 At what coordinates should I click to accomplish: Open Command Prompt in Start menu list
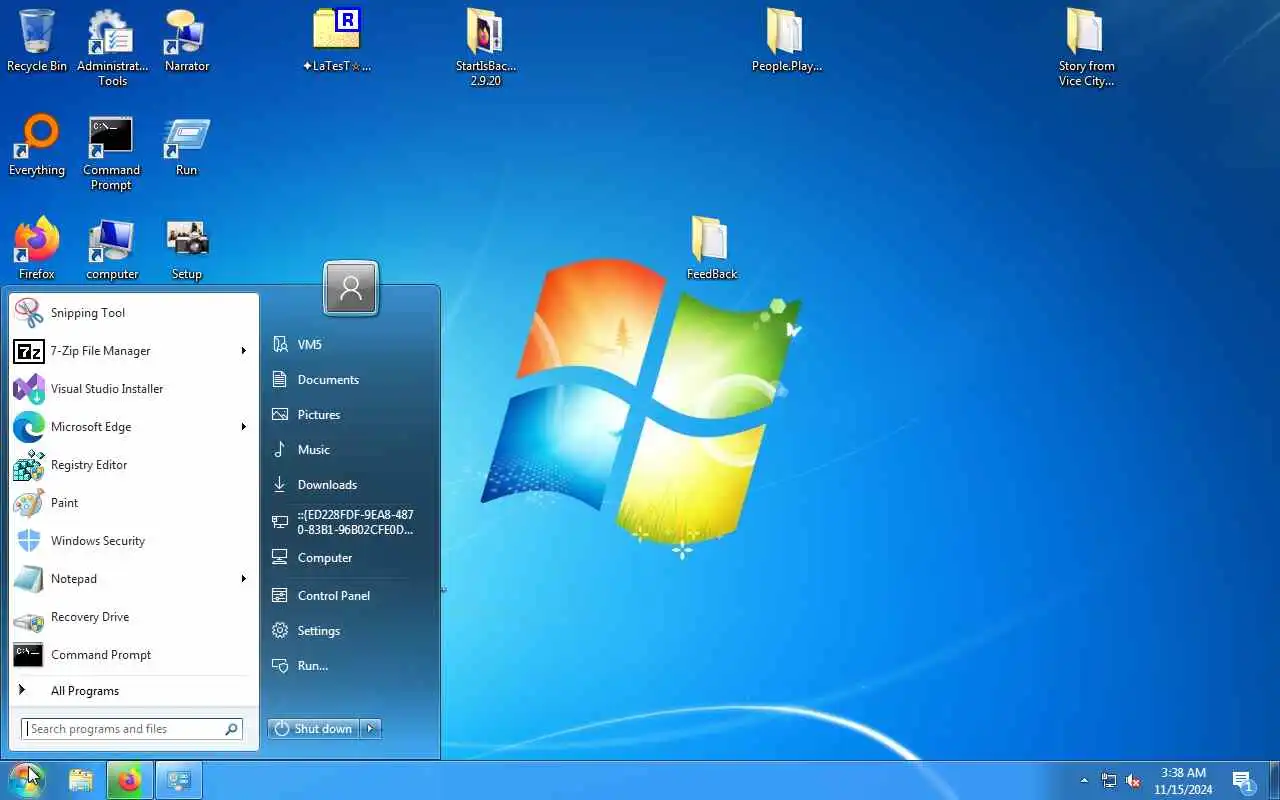[x=134, y=655]
